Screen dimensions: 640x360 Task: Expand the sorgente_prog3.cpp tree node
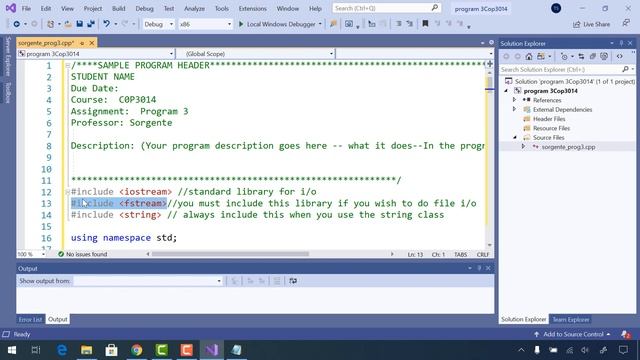click(x=523, y=147)
